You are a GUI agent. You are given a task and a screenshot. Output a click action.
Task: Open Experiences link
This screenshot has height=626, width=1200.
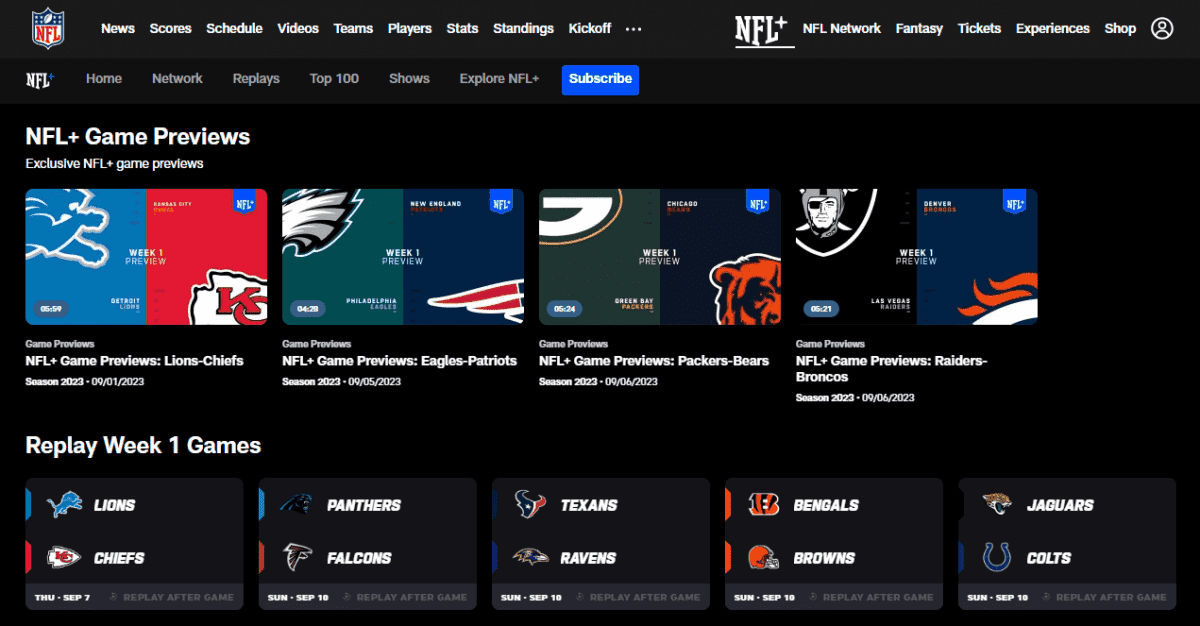pyautogui.click(x=1053, y=28)
